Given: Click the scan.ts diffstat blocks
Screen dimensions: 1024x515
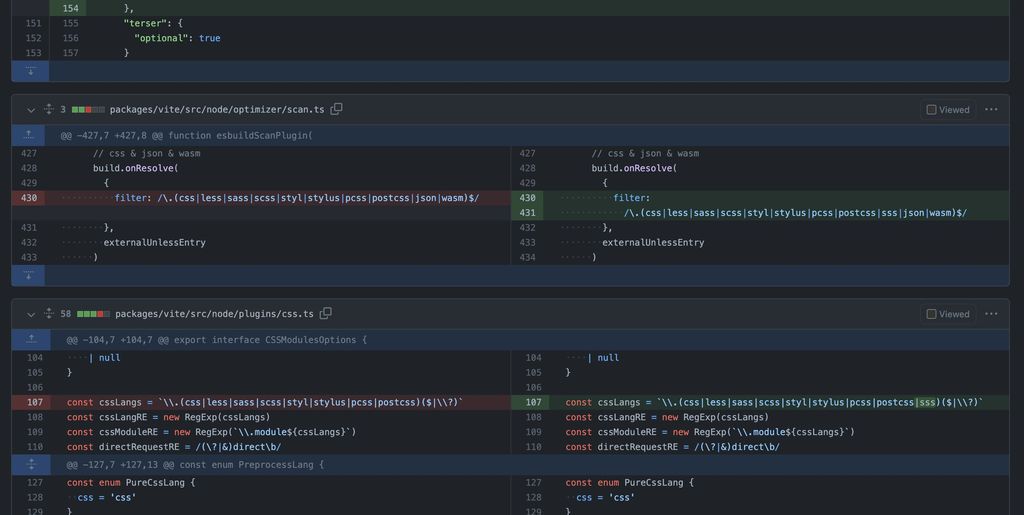Looking at the screenshot, I should point(88,110).
